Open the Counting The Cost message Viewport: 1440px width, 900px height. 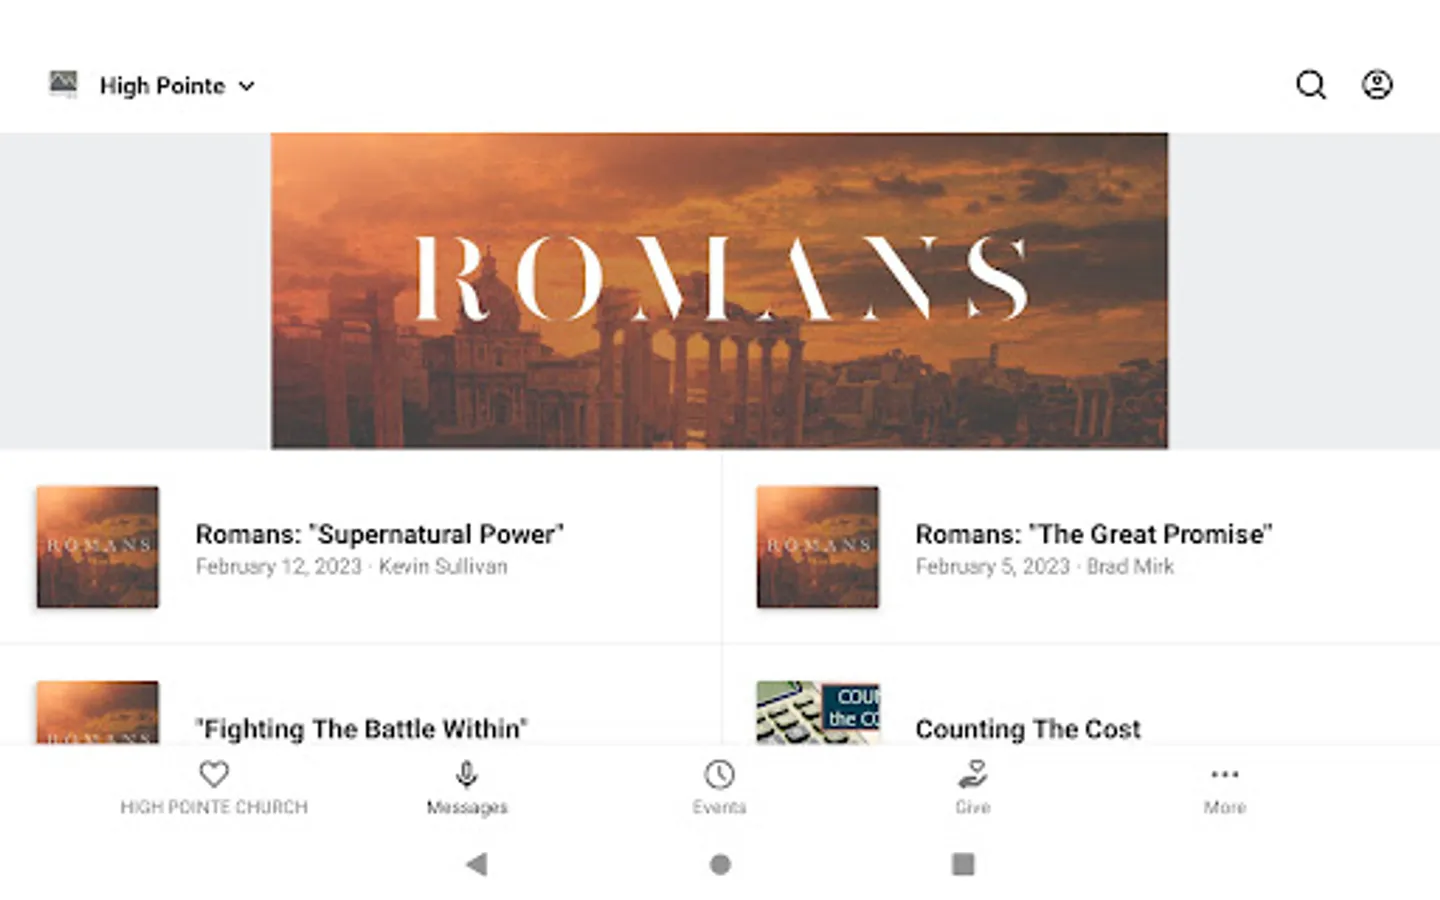(x=1081, y=712)
